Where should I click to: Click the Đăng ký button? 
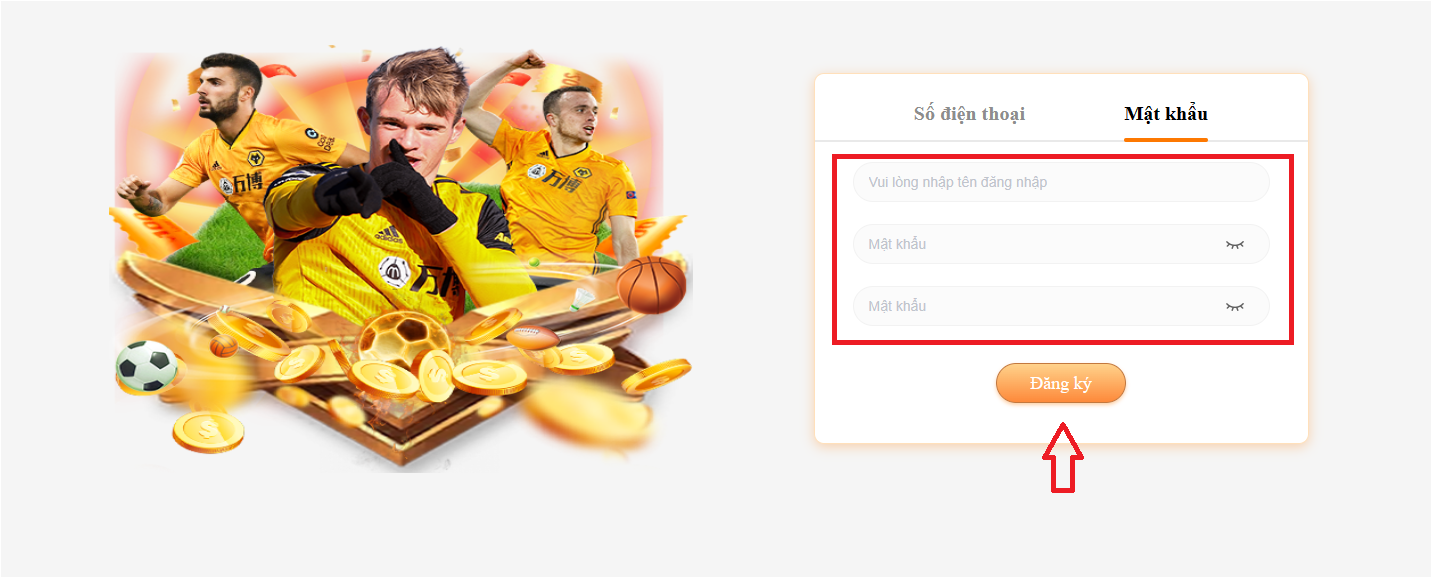pos(1061,383)
